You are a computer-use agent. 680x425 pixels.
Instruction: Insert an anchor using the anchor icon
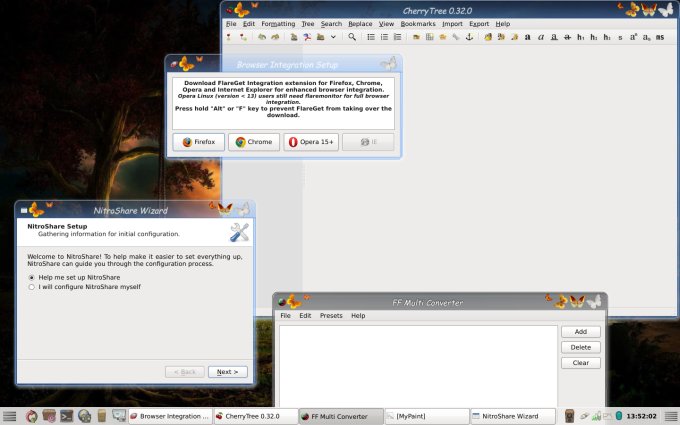(467, 37)
